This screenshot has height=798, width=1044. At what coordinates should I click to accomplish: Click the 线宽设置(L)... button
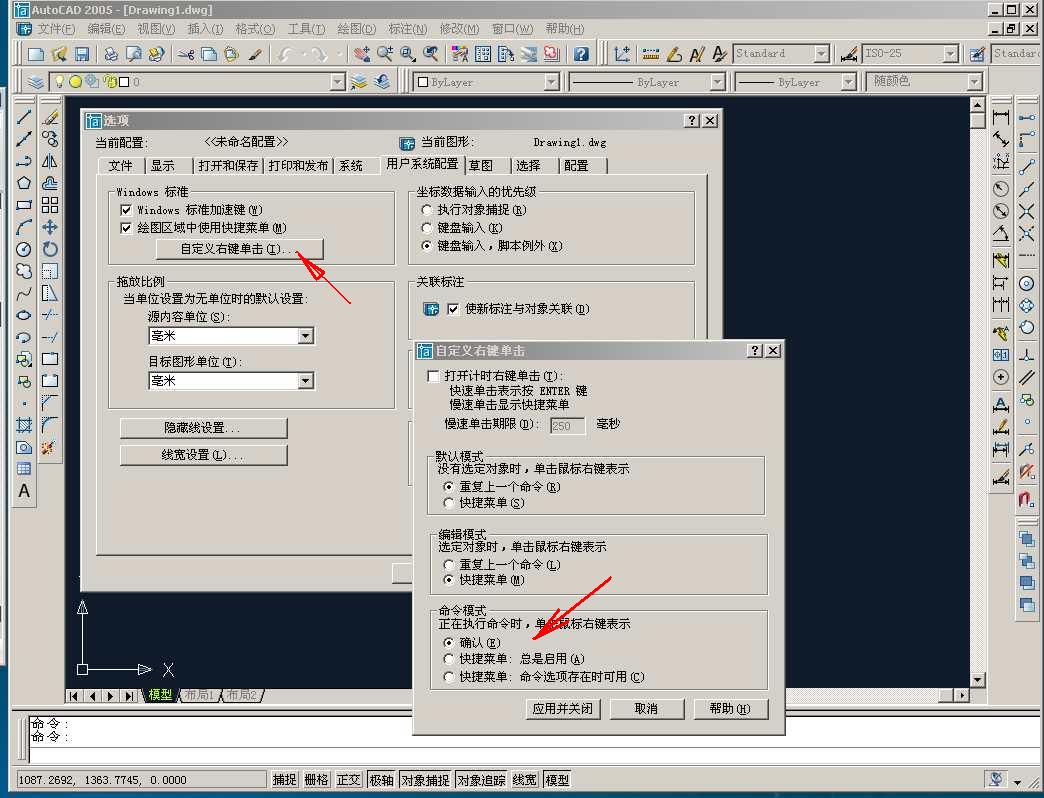click(203, 455)
